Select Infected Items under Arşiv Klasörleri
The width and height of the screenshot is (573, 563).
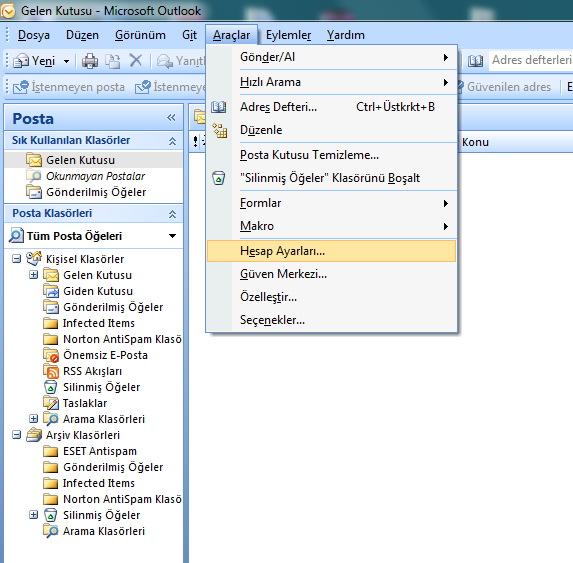pyautogui.click(x=99, y=483)
